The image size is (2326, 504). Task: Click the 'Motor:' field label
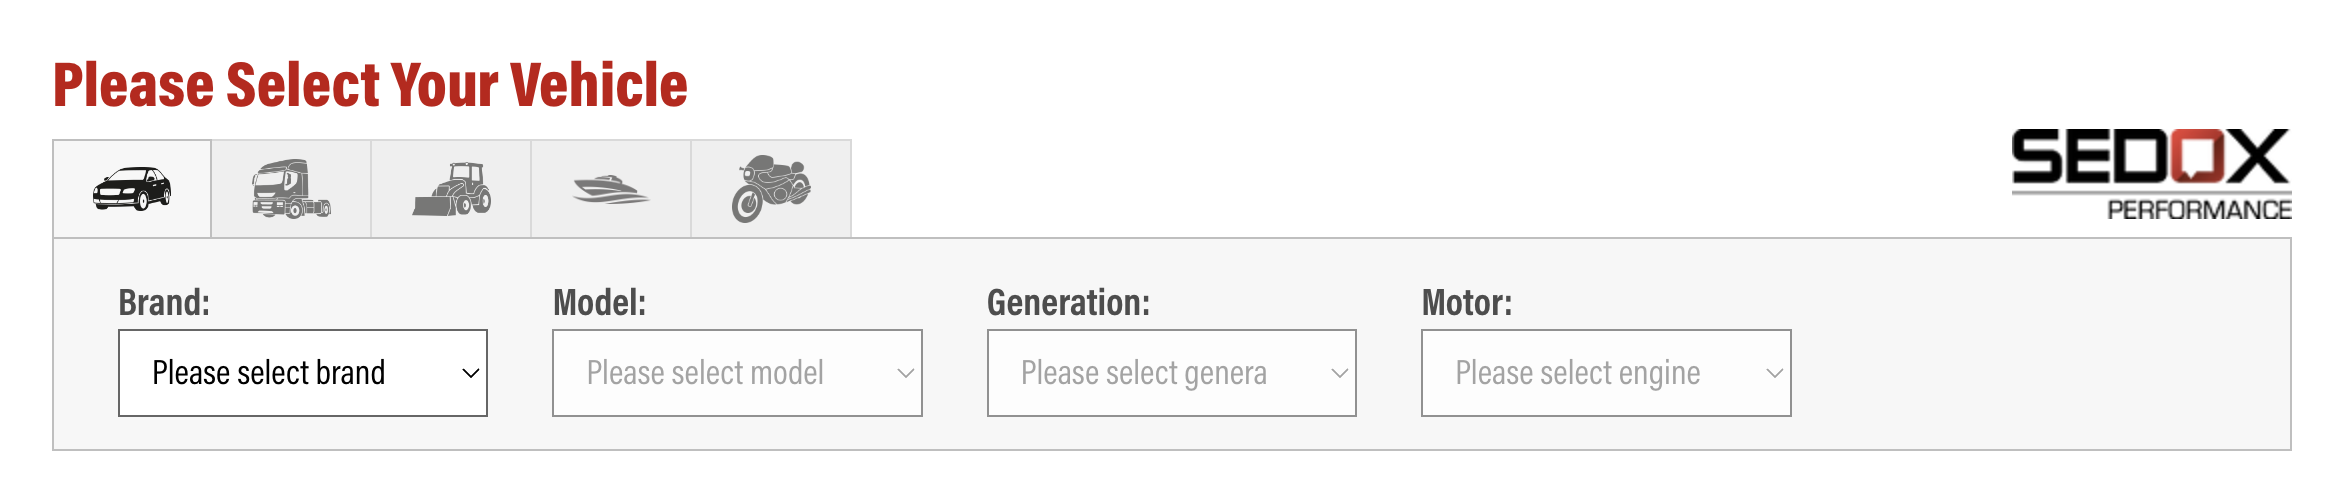tap(1466, 302)
